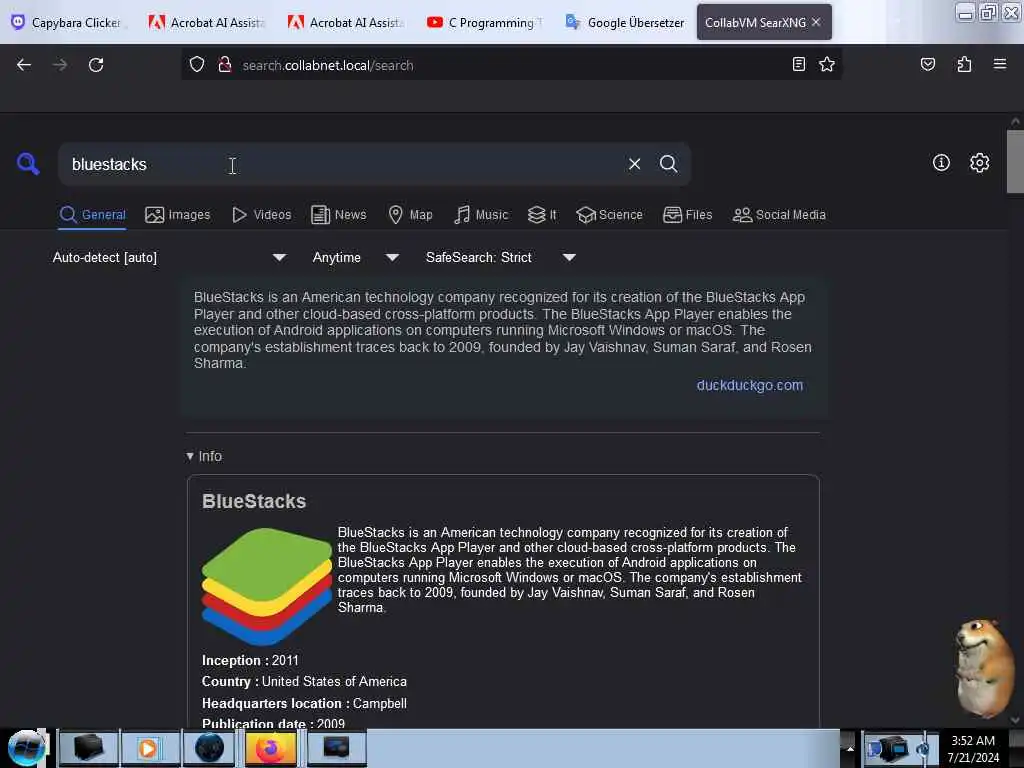Select the Capybara Clicker tab

point(67,22)
